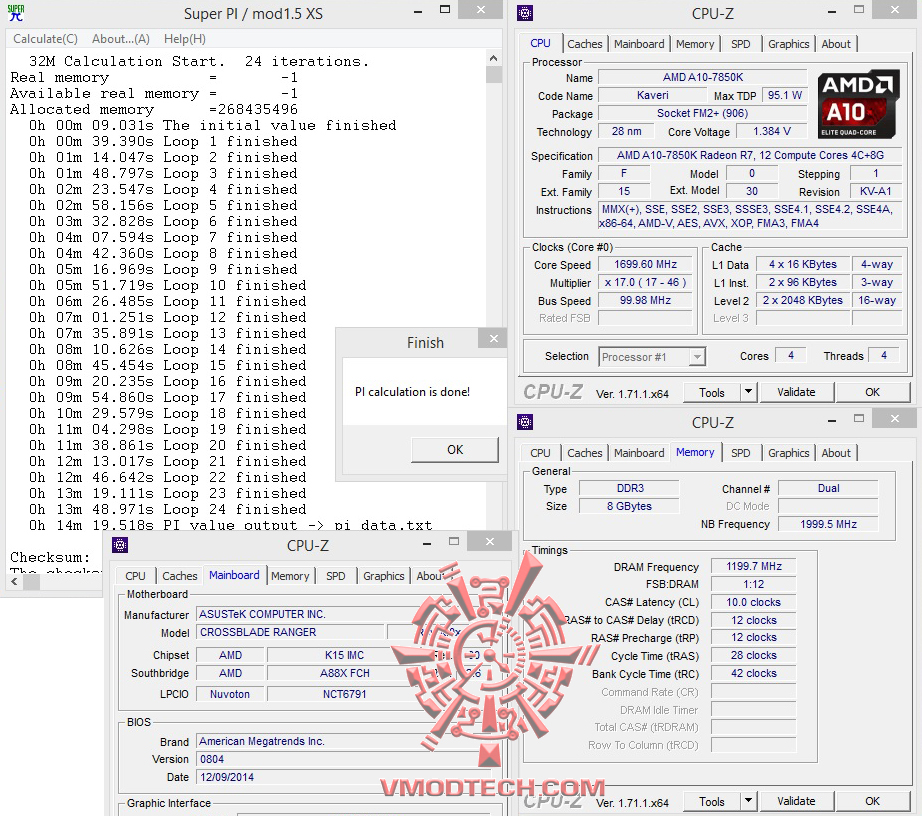Click the CAS# Latency value 10.0 clocks
This screenshot has width=922, height=816.
753,602
